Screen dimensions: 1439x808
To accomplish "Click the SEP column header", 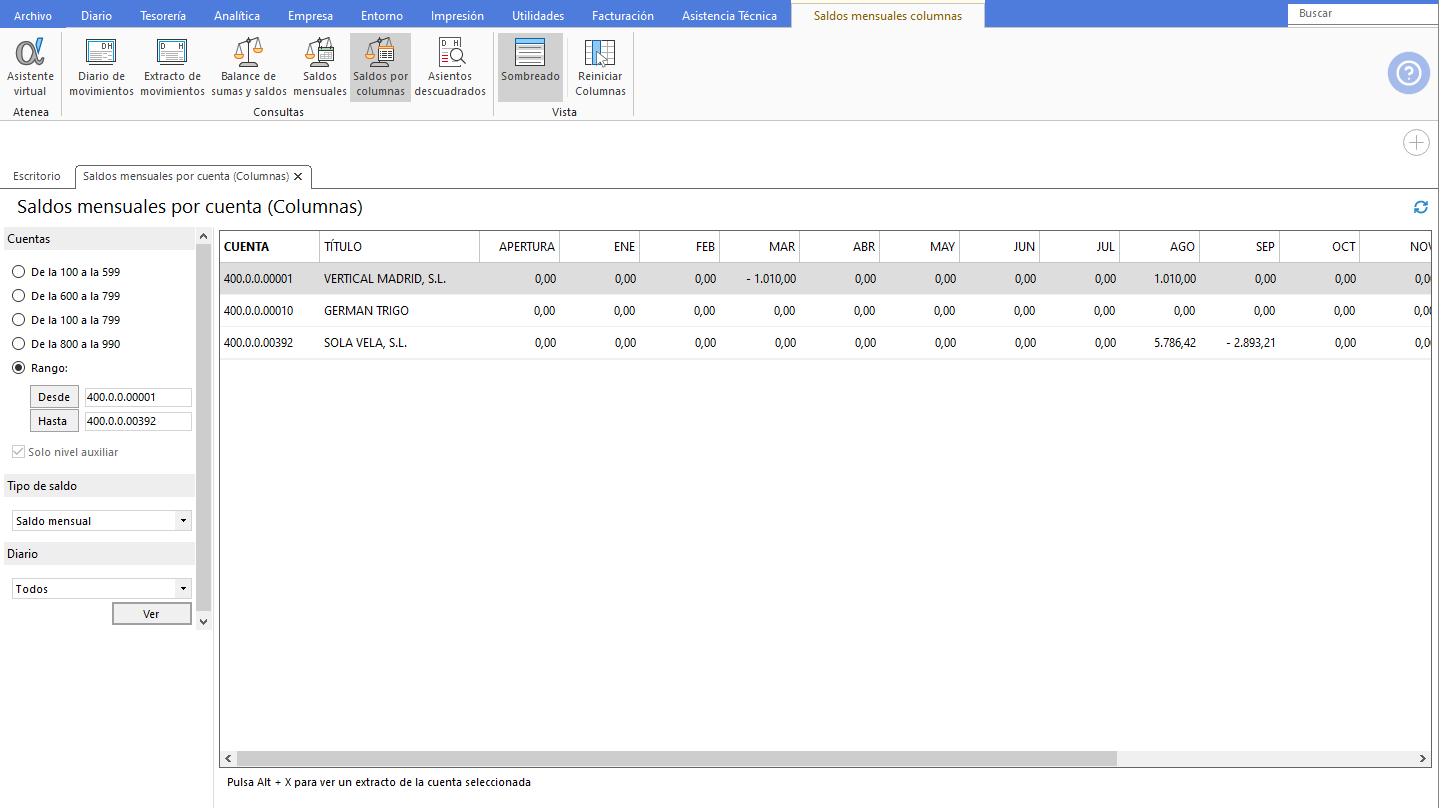I will 1240,247.
